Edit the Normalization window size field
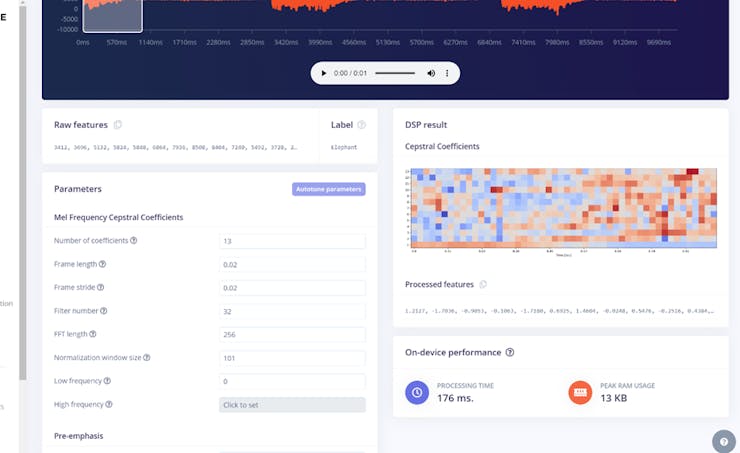Viewport: 740px width, 453px height. pos(292,358)
